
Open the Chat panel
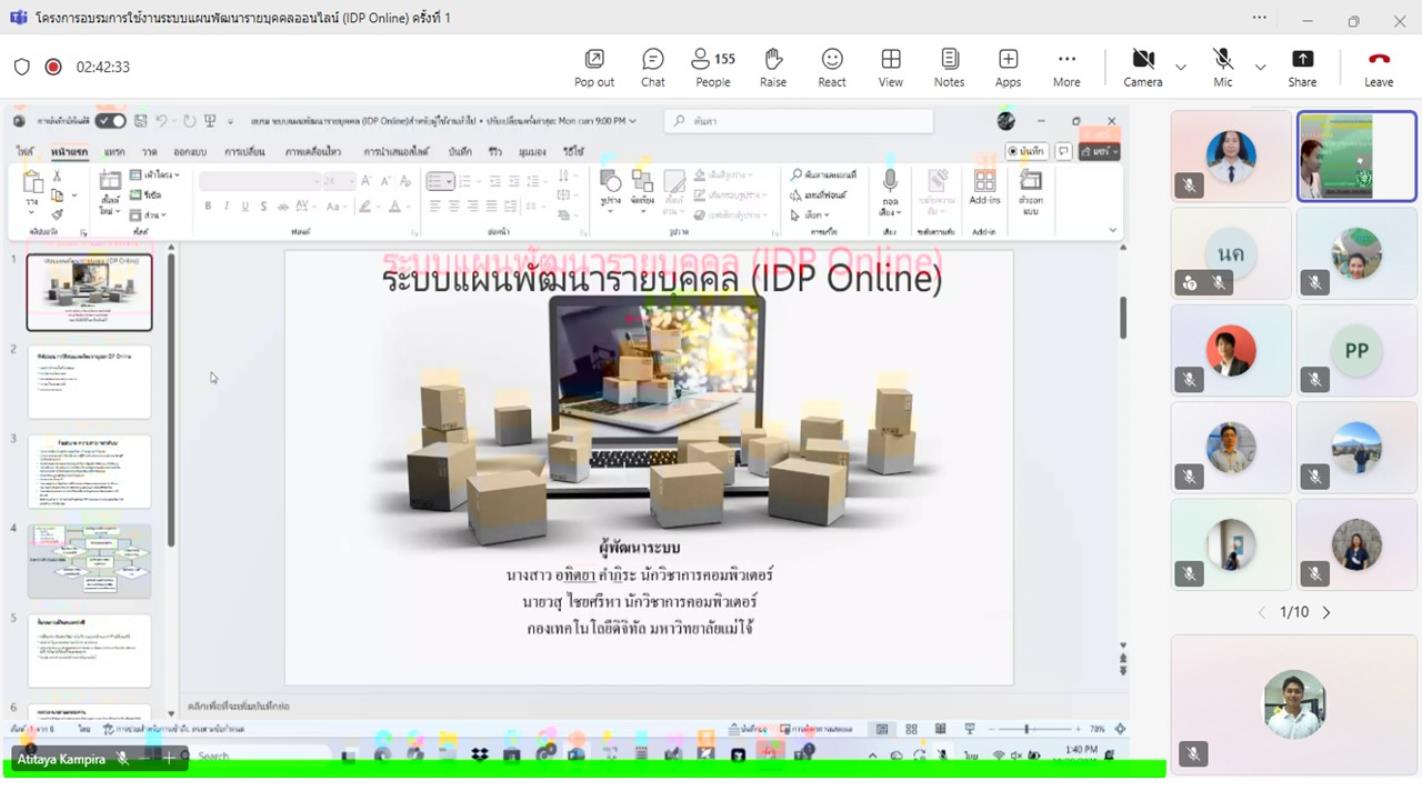(x=652, y=67)
